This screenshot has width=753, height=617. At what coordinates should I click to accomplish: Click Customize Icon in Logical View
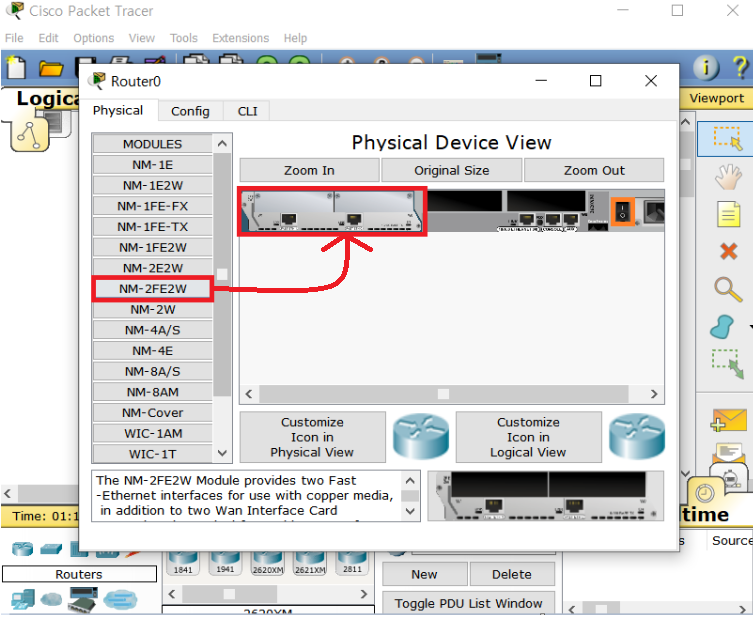pyautogui.click(x=528, y=437)
